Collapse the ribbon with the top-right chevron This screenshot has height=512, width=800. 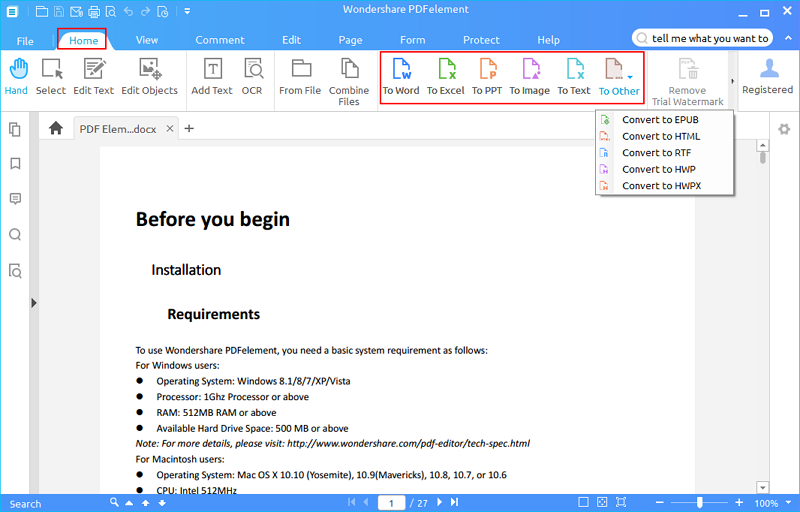pos(788,38)
